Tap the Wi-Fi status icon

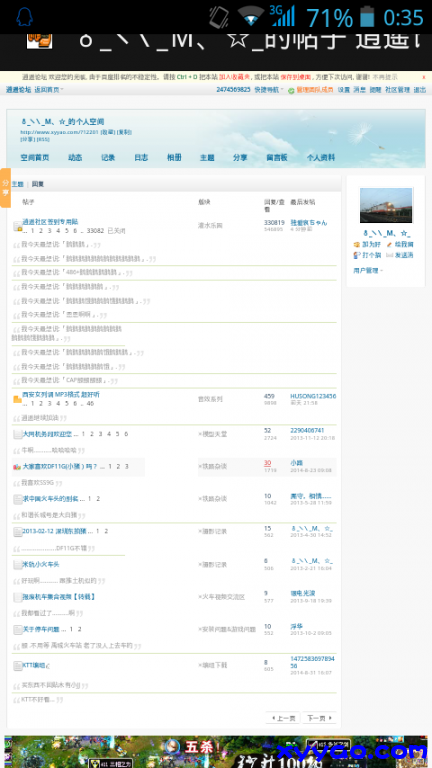tap(251, 16)
